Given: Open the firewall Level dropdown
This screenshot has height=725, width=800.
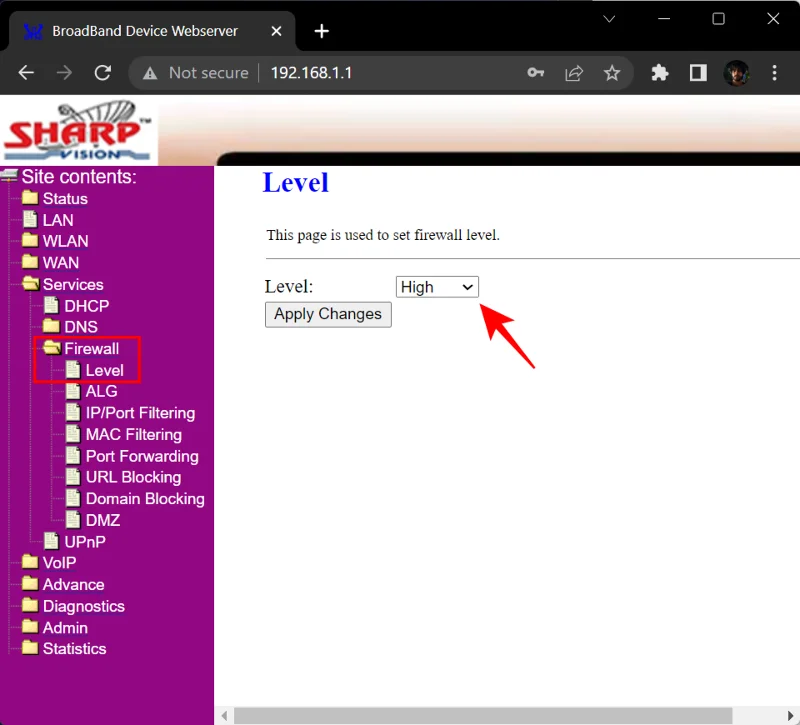Looking at the screenshot, I should pyautogui.click(x=437, y=287).
